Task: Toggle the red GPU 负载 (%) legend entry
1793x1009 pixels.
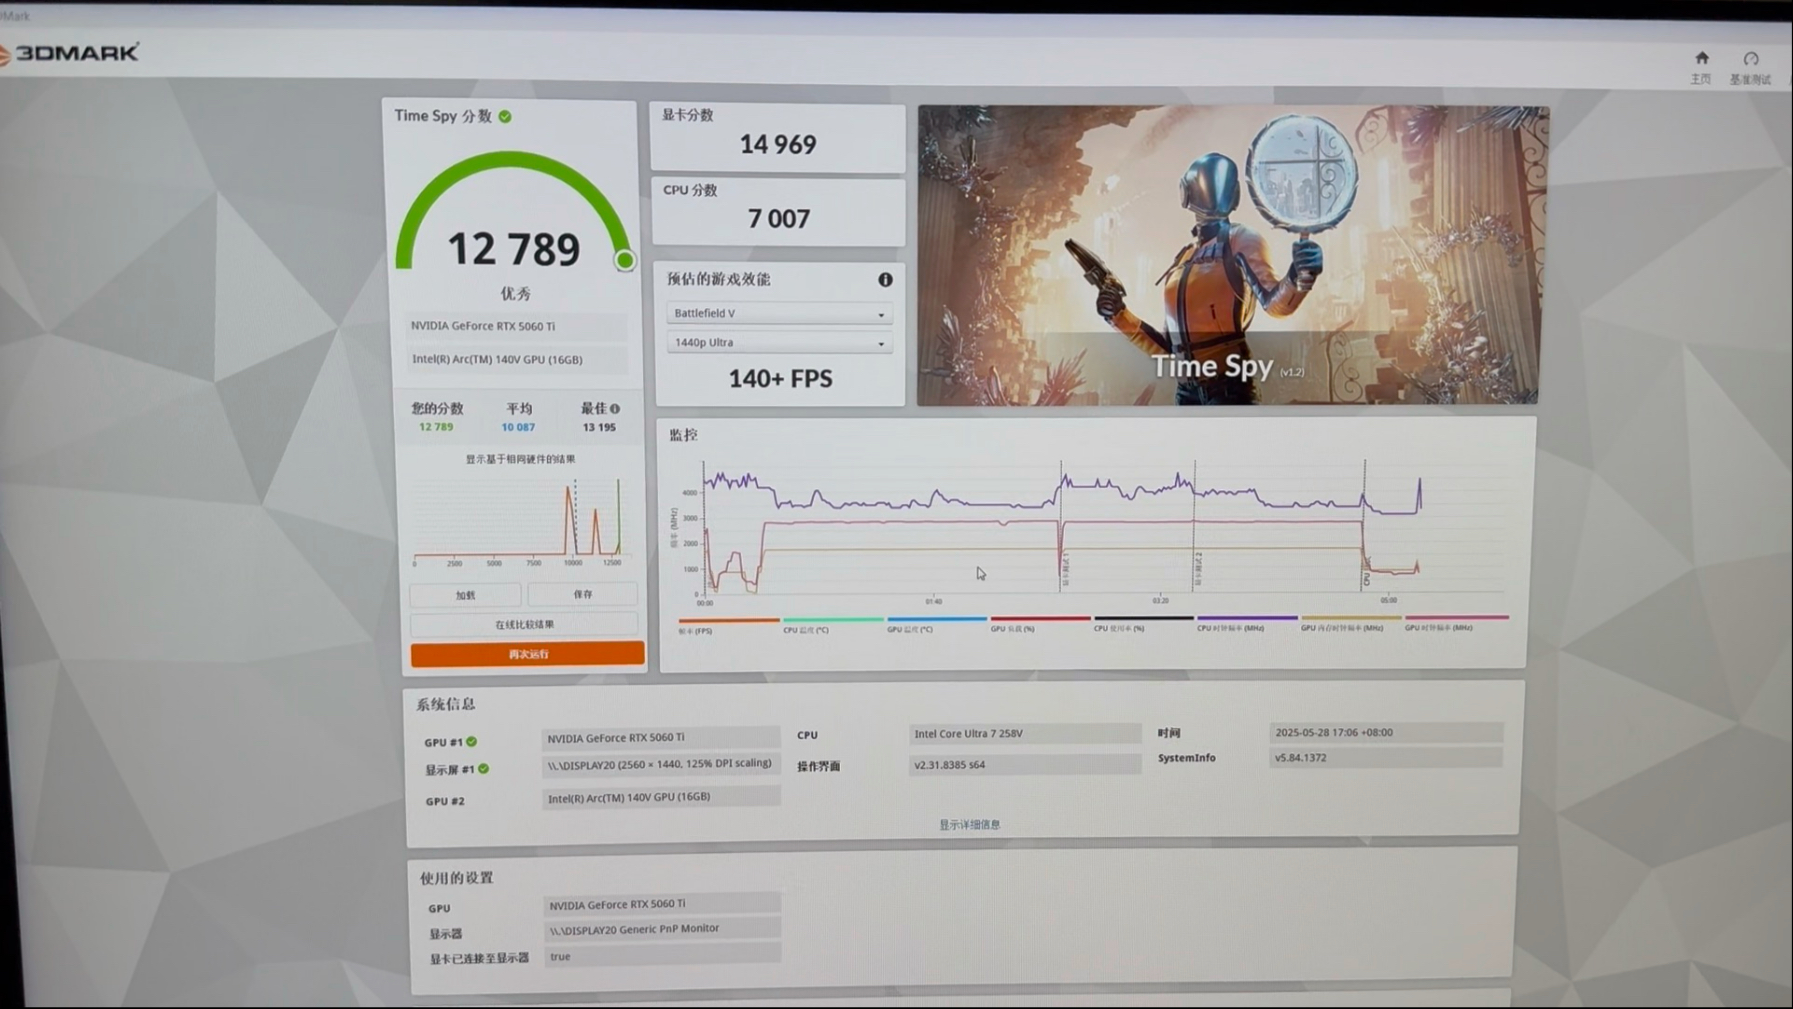Action: [x=1040, y=624]
